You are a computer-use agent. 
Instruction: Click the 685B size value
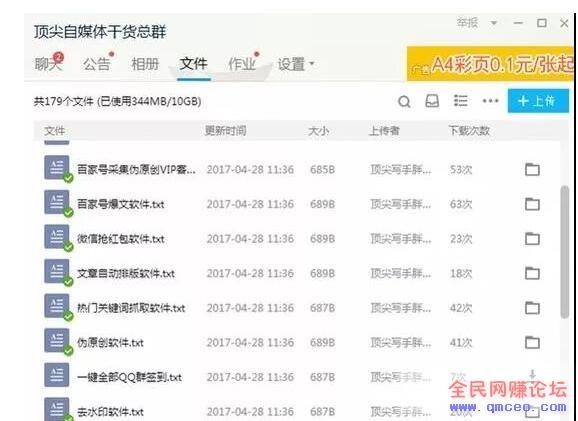click(323, 170)
